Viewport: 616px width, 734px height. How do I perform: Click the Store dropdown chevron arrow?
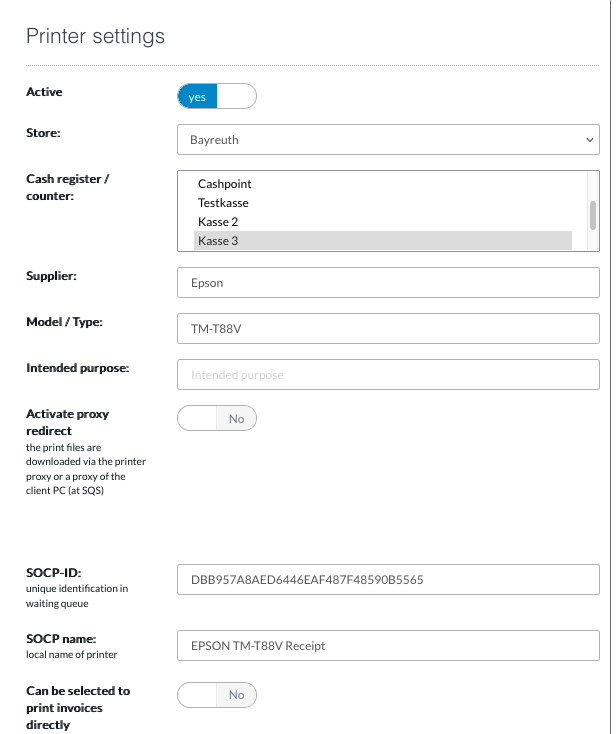(589, 139)
